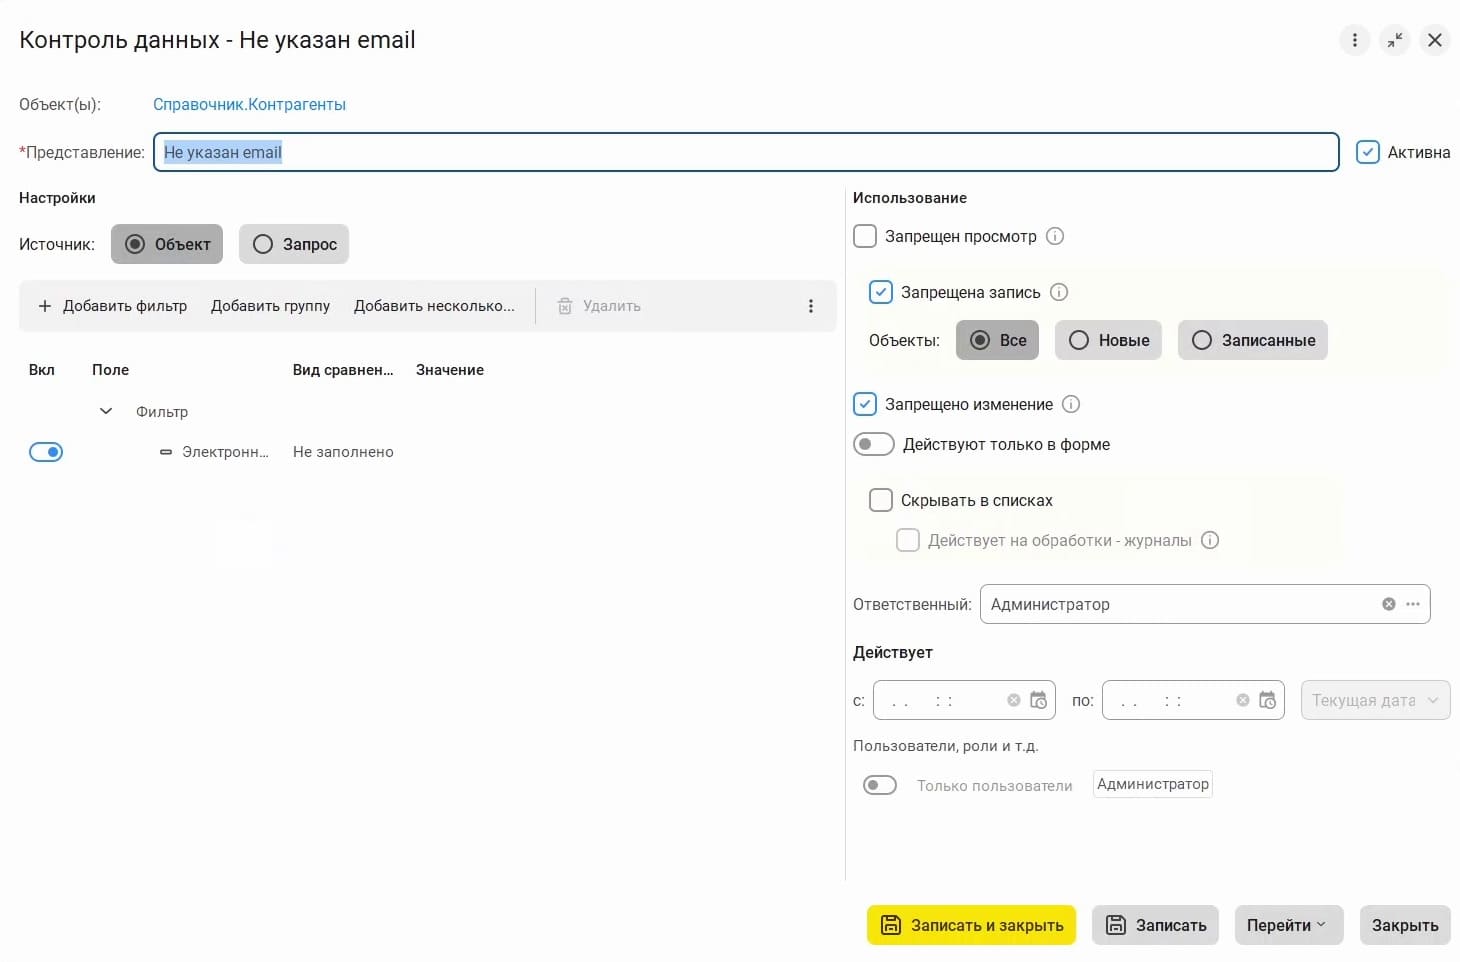Click Добавить фильтр in the toolbar
1460x962 pixels.
click(x=112, y=306)
